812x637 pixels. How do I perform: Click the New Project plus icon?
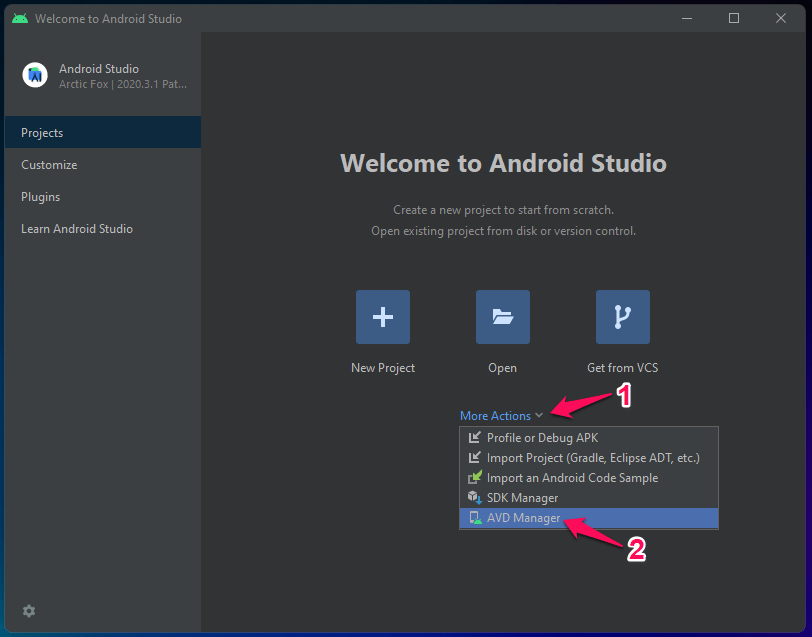(x=383, y=317)
